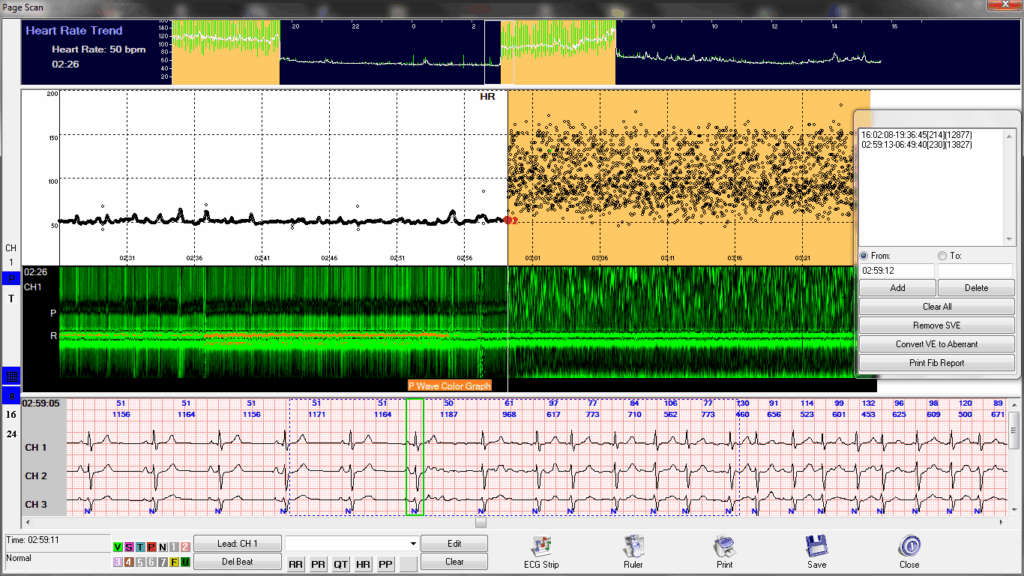Select the magenta S beat label
Screen dimensions: 1024x576
click(x=129, y=547)
